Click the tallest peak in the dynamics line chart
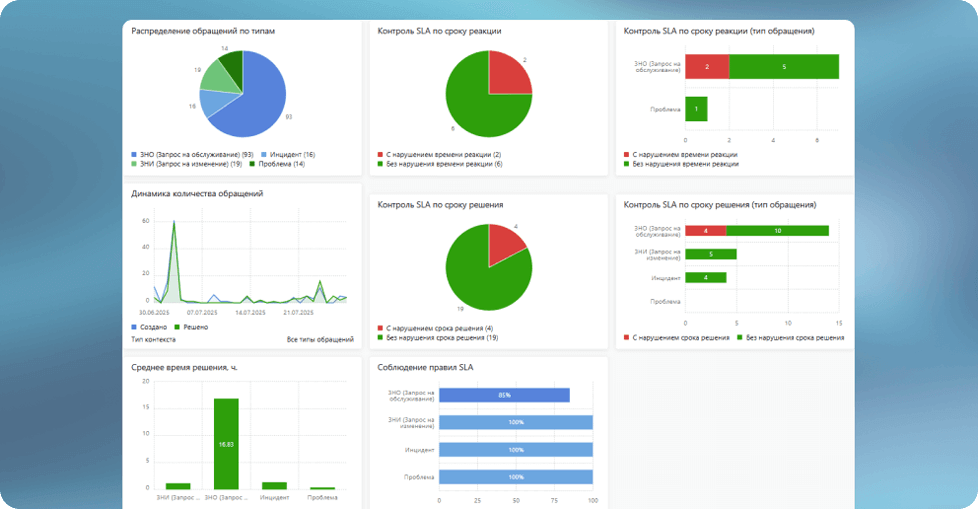This screenshot has height=509, width=978. click(x=174, y=223)
